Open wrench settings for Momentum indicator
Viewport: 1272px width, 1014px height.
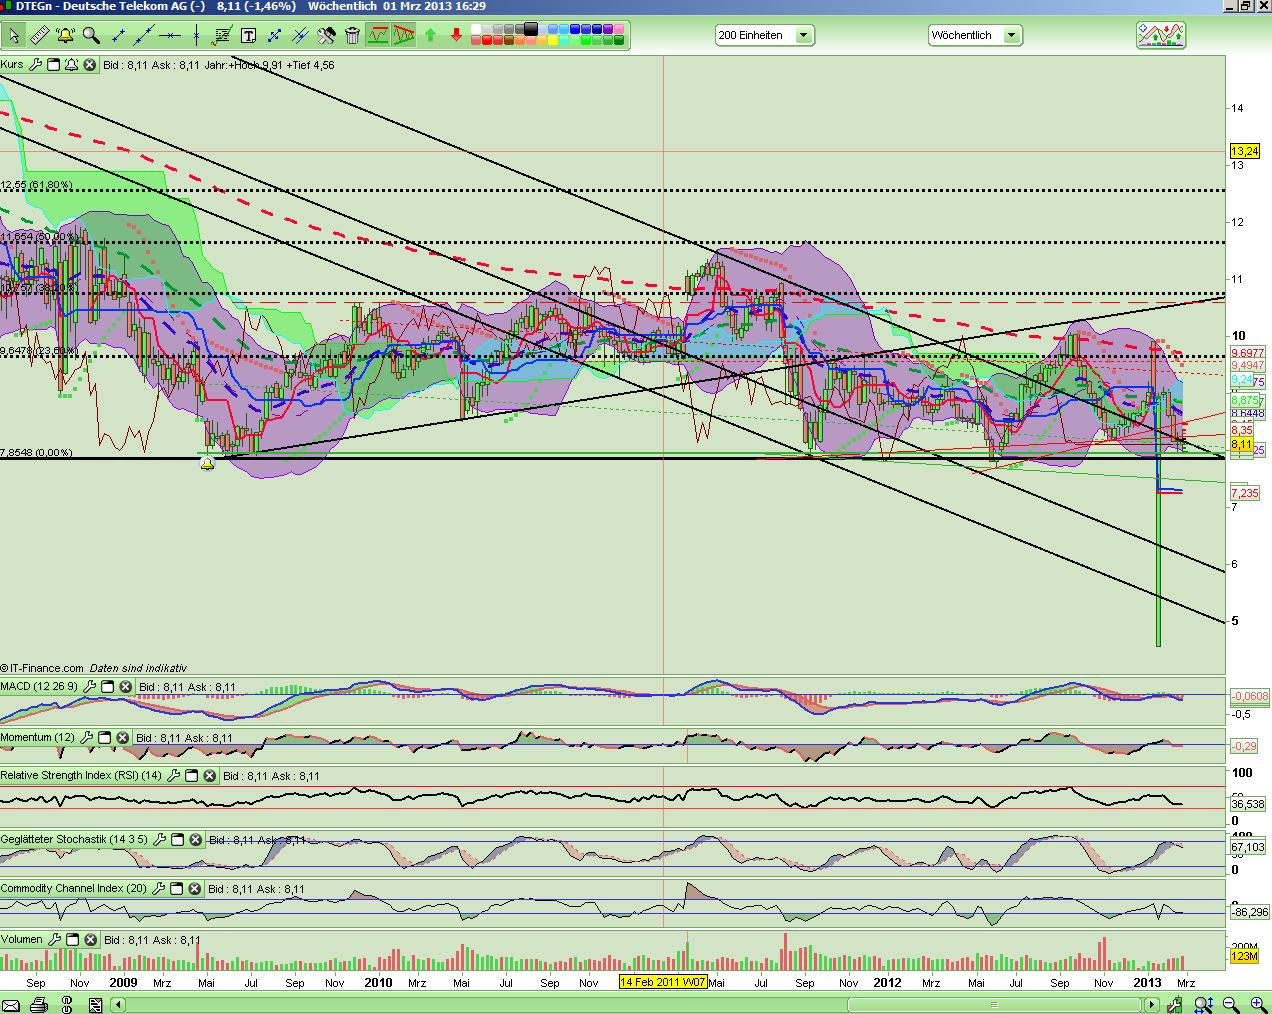click(86, 738)
